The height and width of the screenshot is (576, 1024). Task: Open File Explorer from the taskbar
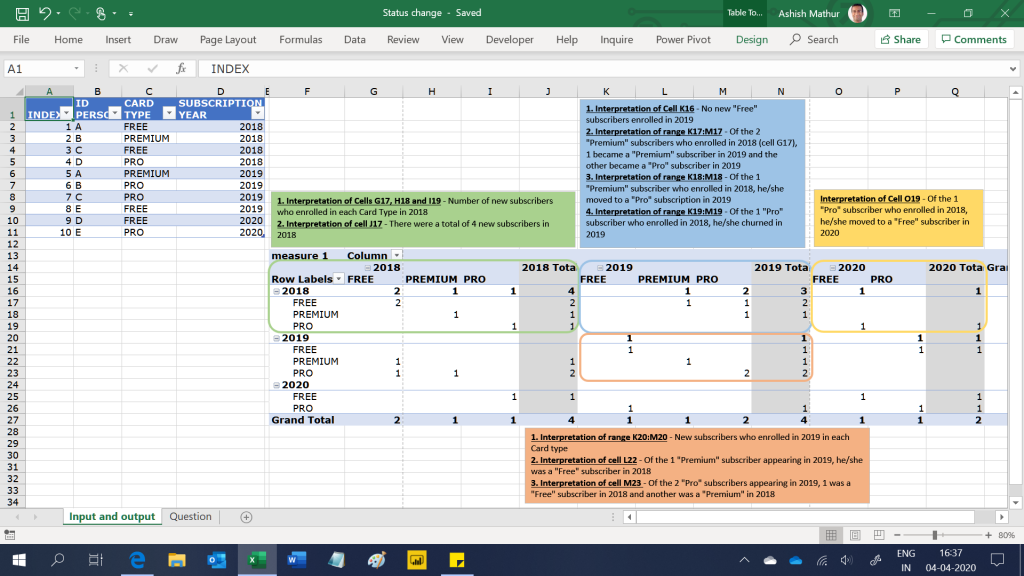tap(176, 560)
